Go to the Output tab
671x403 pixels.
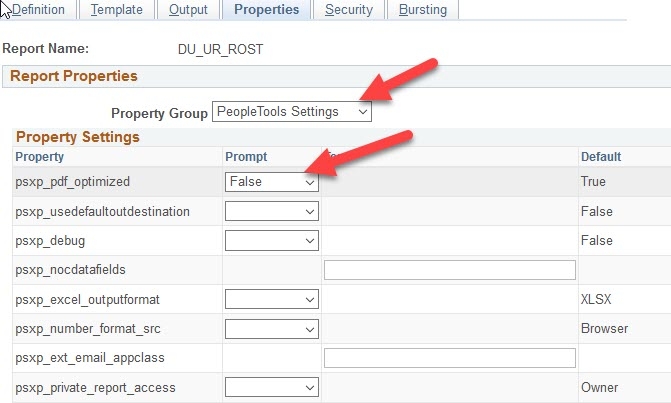[188, 10]
